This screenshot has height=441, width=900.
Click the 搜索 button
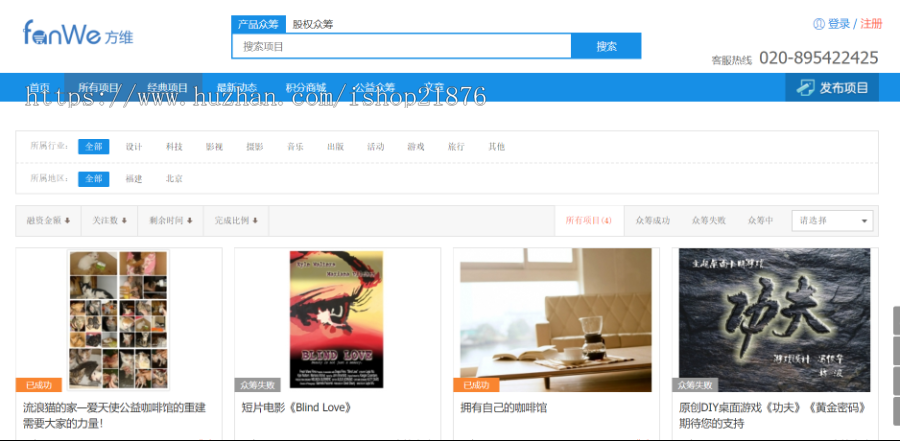pos(606,46)
